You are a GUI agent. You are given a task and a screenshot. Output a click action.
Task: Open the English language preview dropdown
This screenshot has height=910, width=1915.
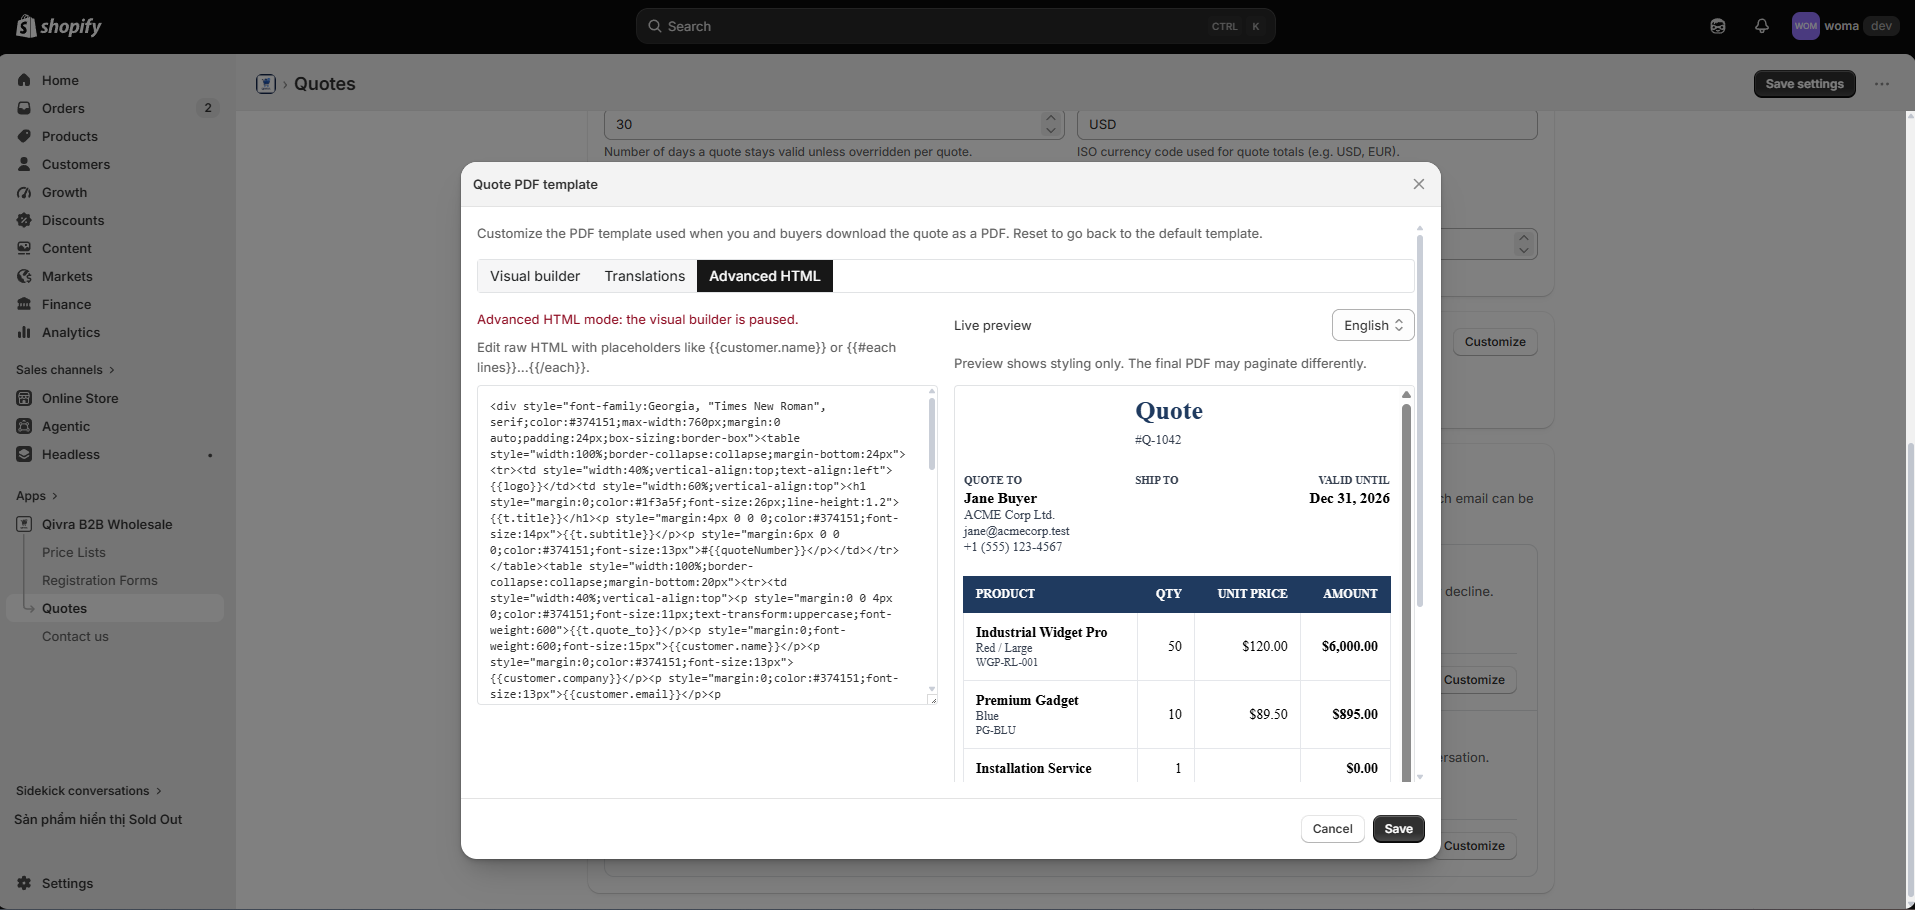(1373, 325)
